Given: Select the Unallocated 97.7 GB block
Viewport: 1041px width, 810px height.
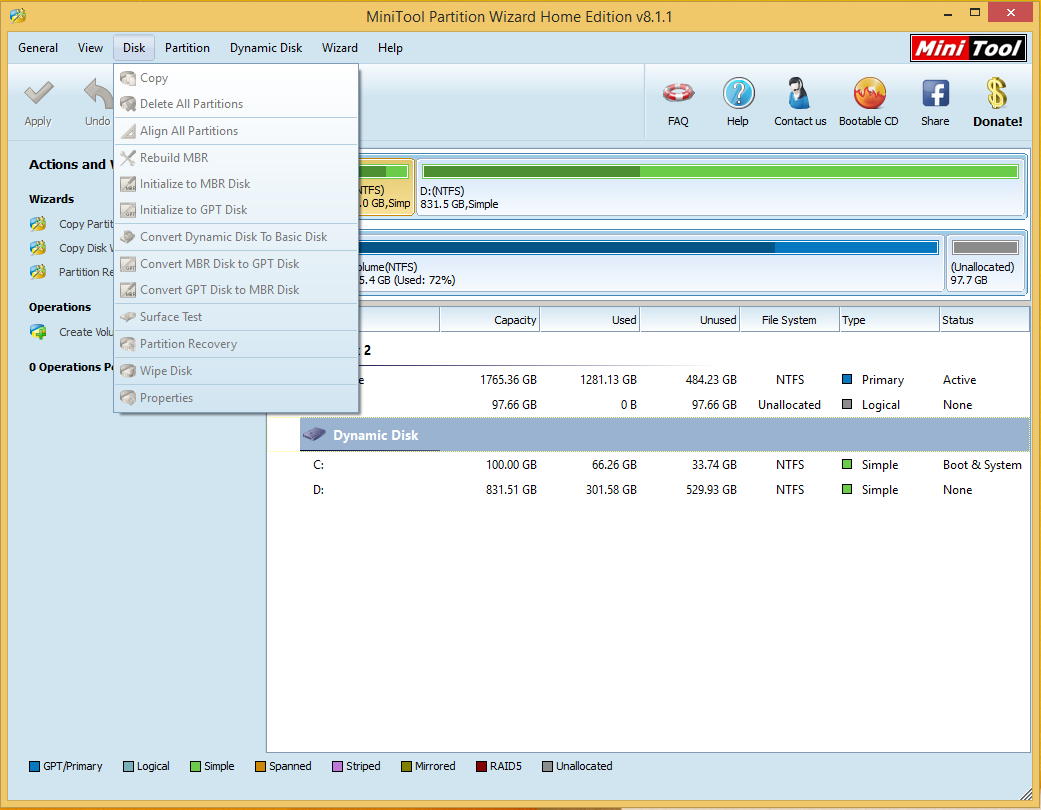Looking at the screenshot, I should tap(985, 263).
